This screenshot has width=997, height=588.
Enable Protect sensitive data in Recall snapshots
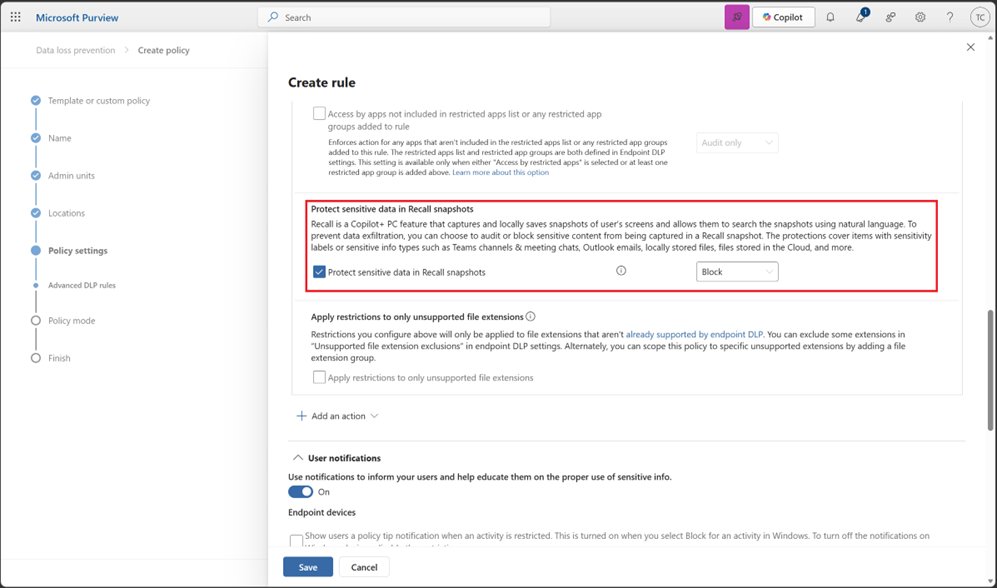click(x=321, y=270)
